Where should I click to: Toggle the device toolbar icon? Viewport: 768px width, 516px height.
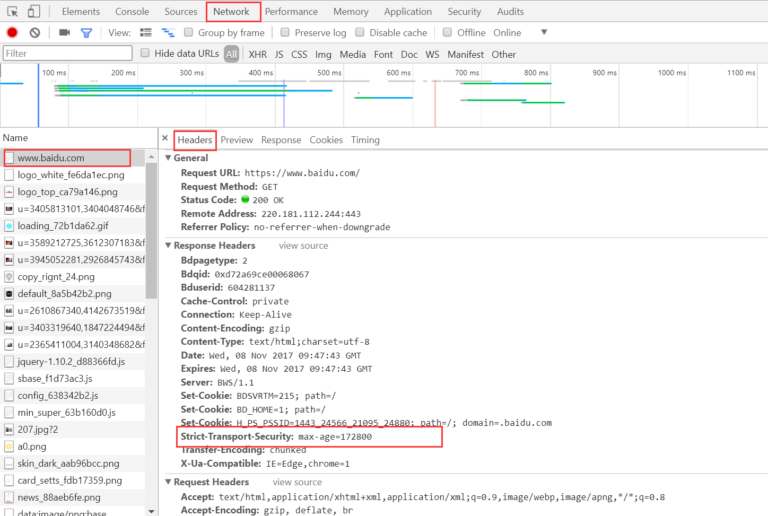[x=33, y=11]
